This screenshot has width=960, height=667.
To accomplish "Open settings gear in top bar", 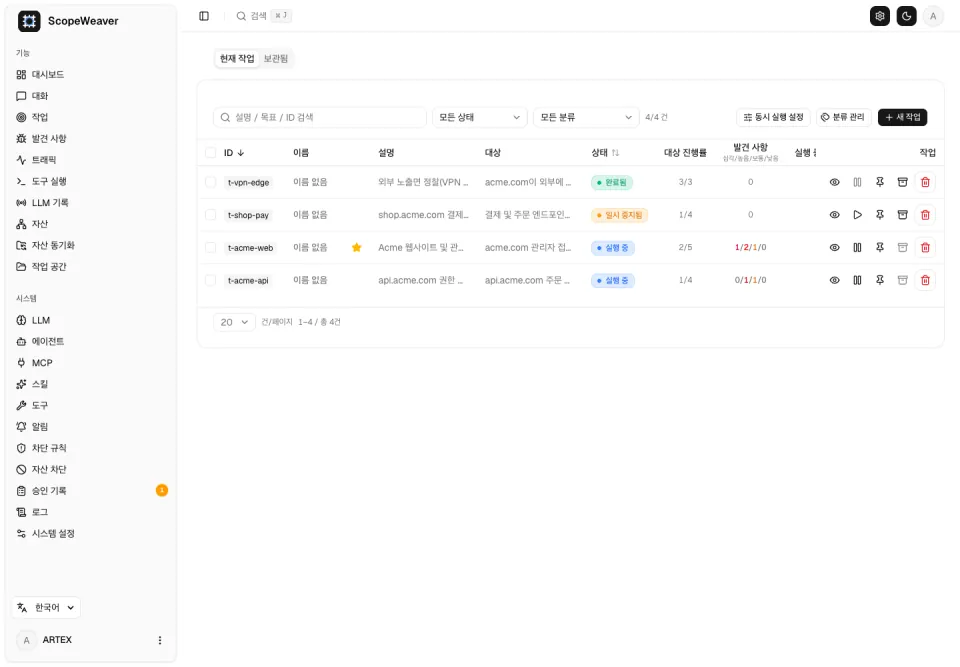I will point(880,17).
